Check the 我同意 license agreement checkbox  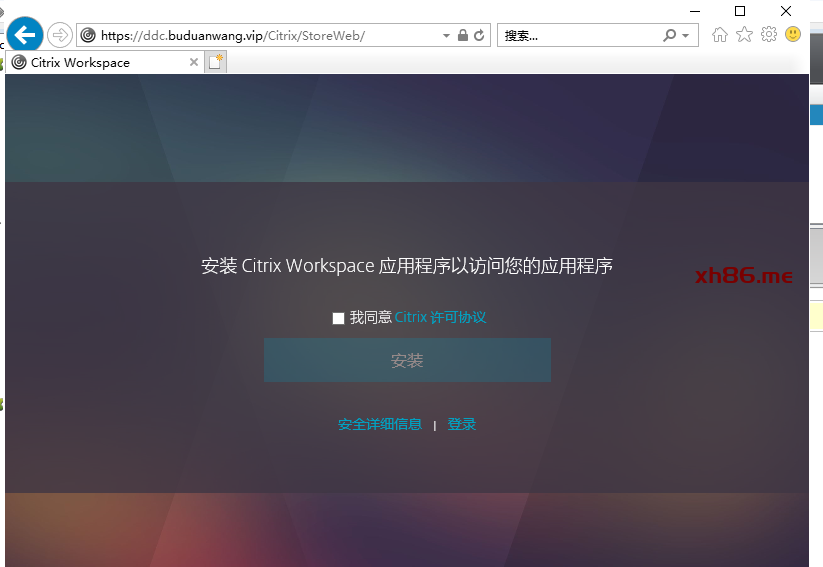point(339,318)
